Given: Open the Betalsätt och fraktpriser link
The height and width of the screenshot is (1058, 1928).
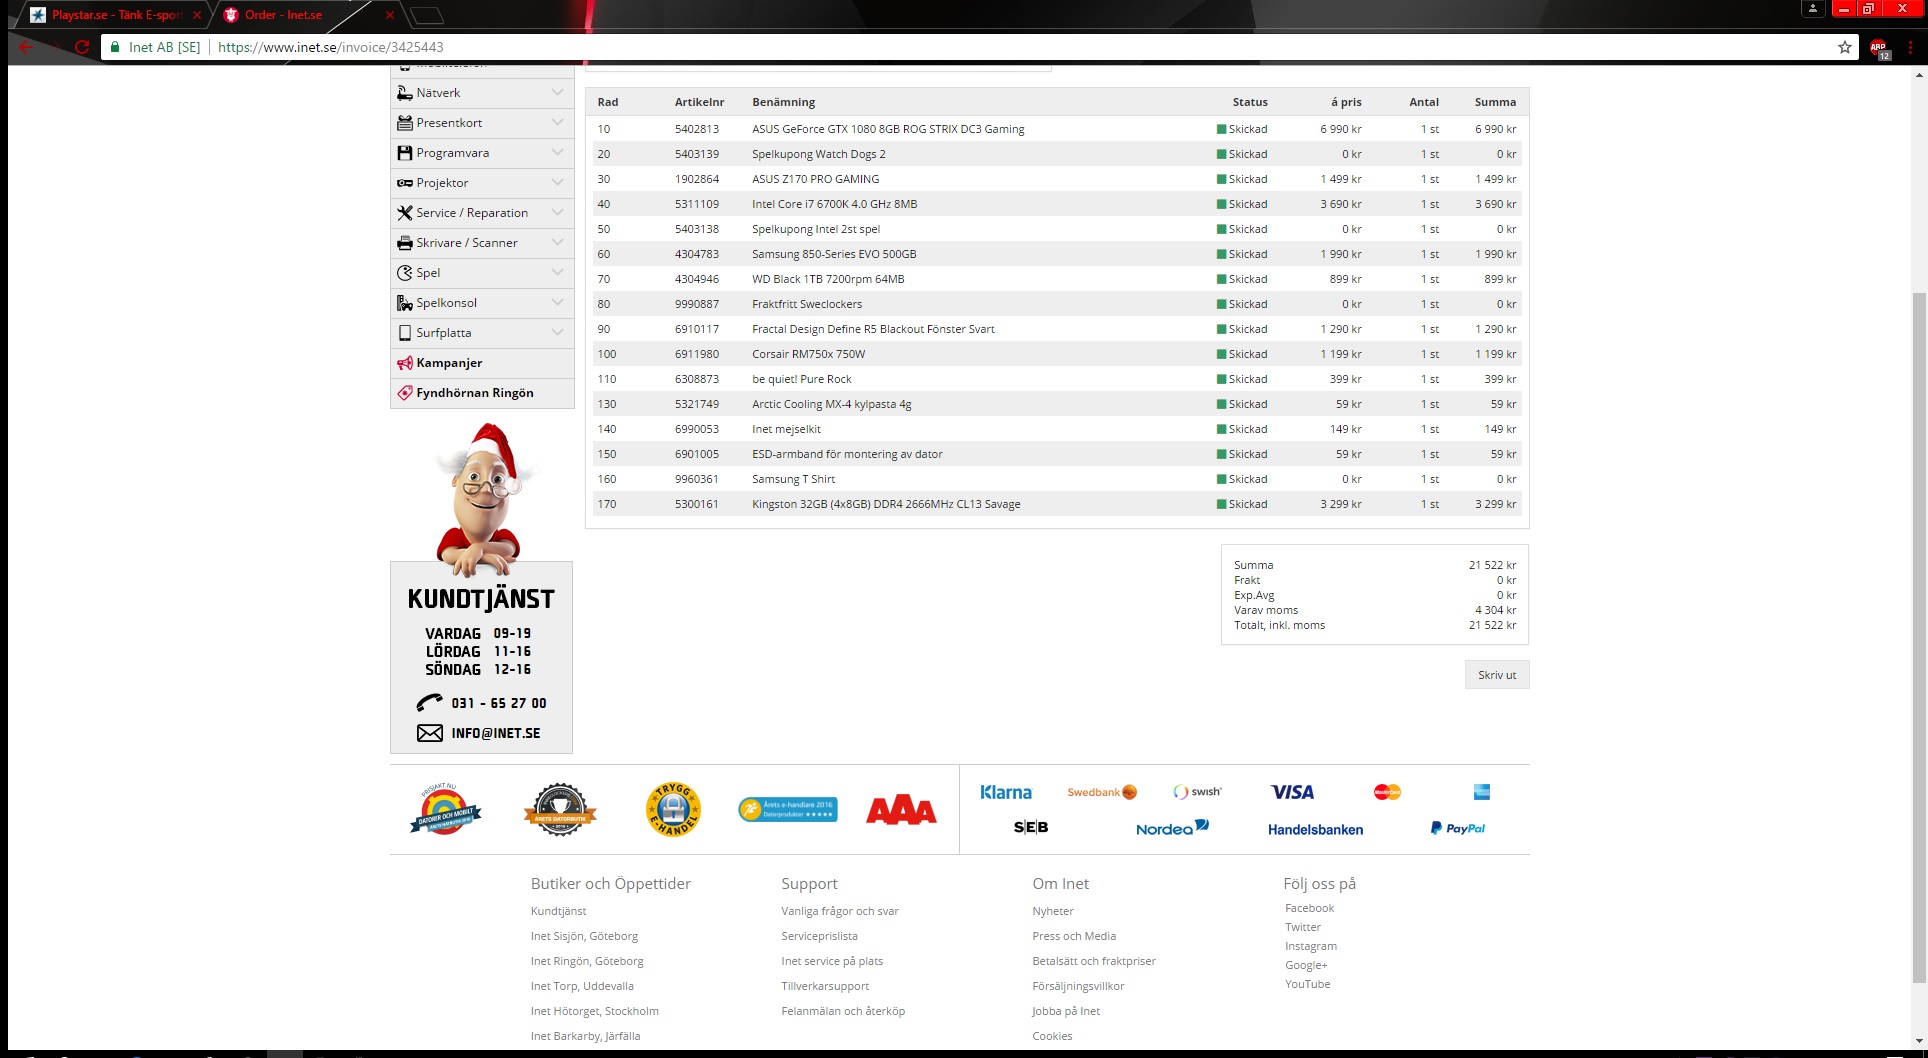Looking at the screenshot, I should (x=1094, y=961).
